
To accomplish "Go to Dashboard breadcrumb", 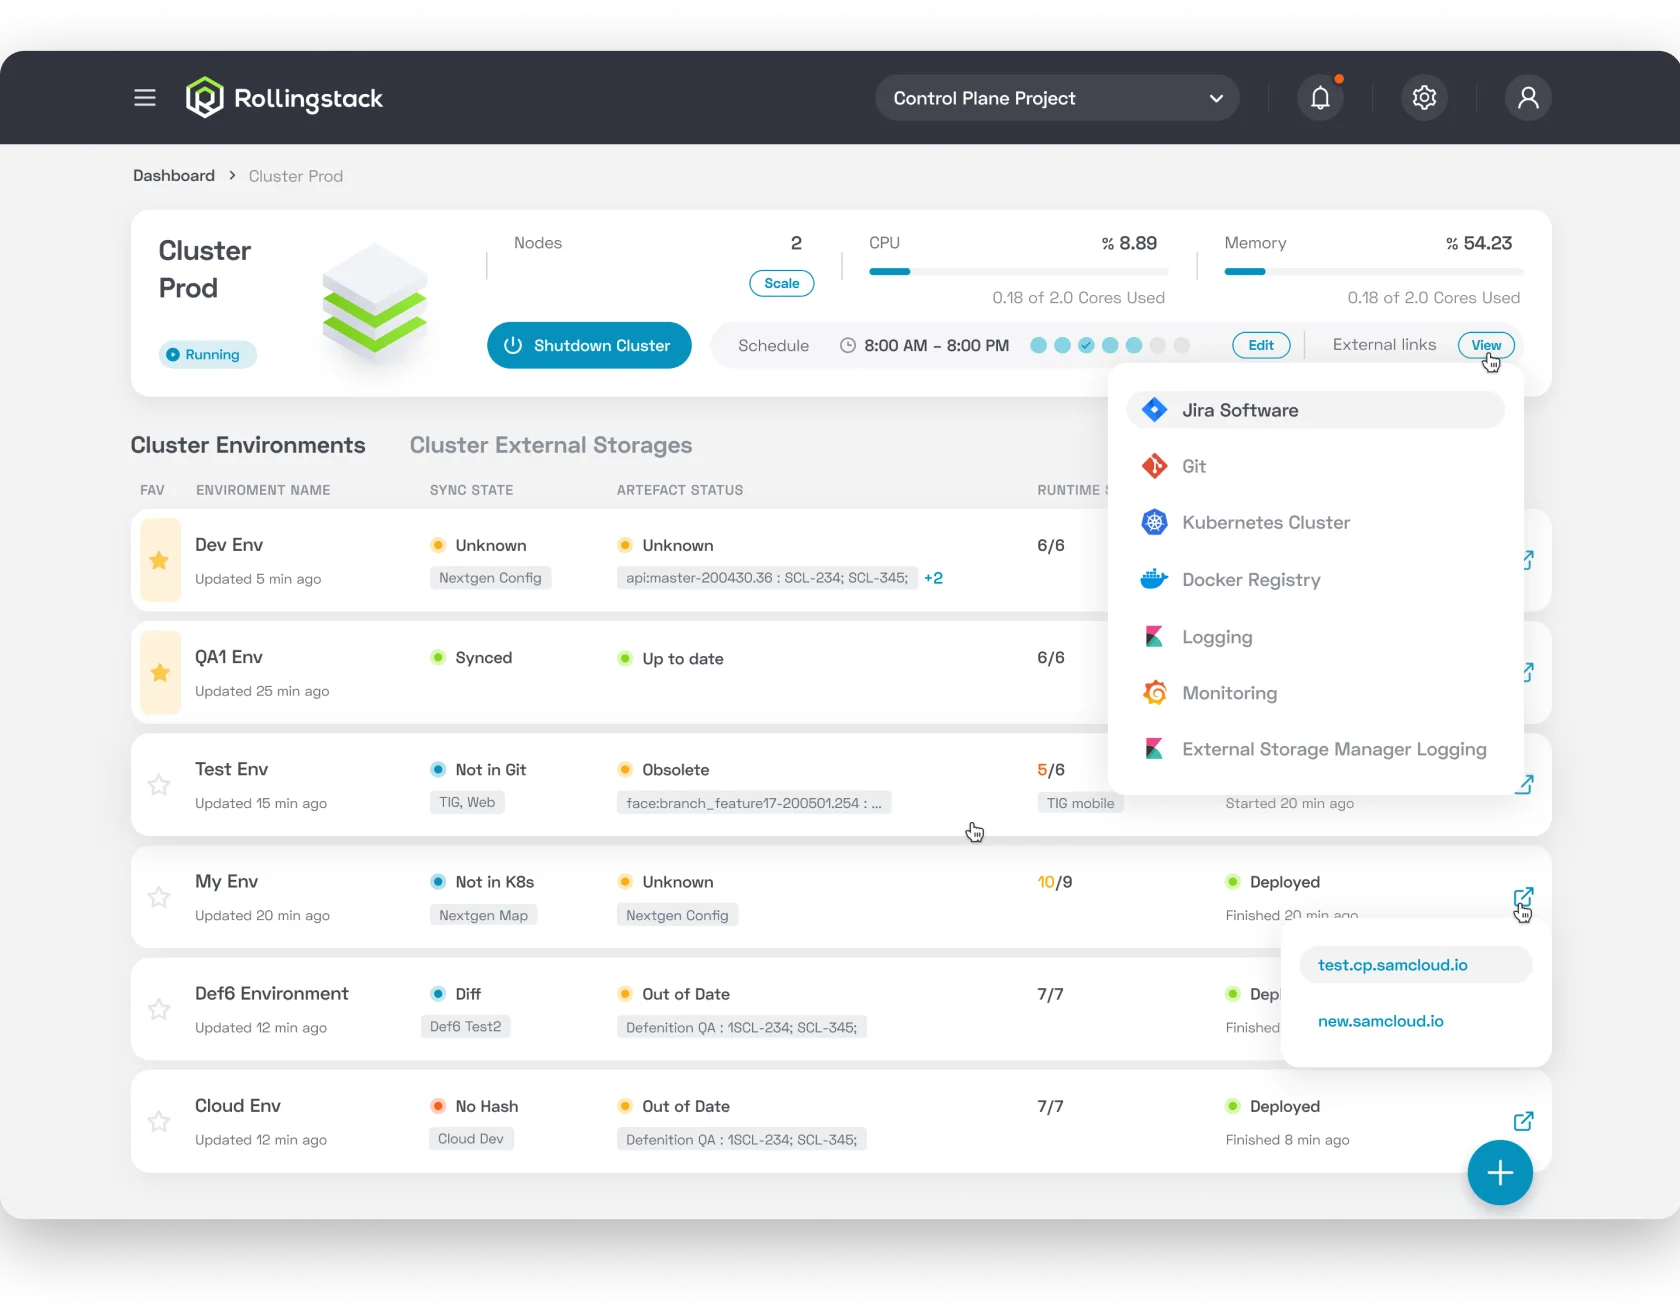I will pyautogui.click(x=174, y=176).
